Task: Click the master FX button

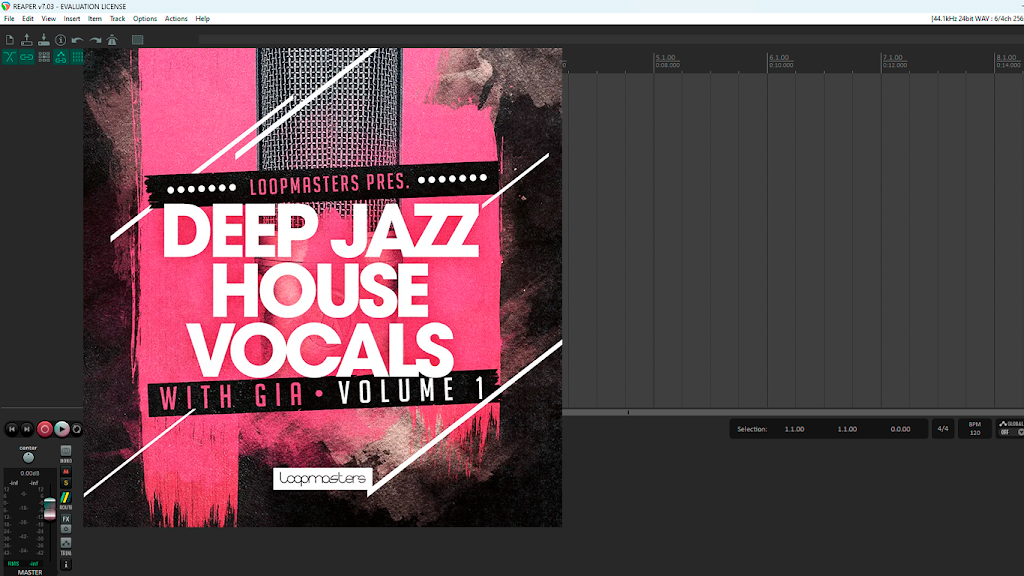Action: [x=66, y=519]
